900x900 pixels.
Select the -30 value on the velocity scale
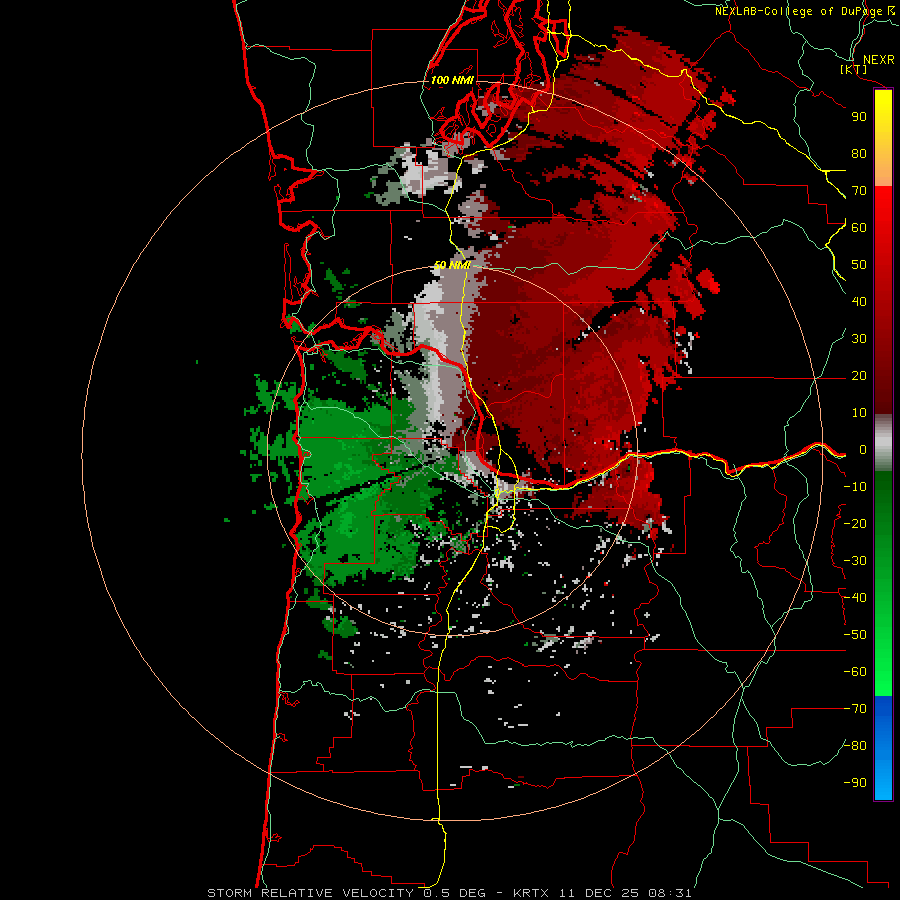tap(855, 561)
